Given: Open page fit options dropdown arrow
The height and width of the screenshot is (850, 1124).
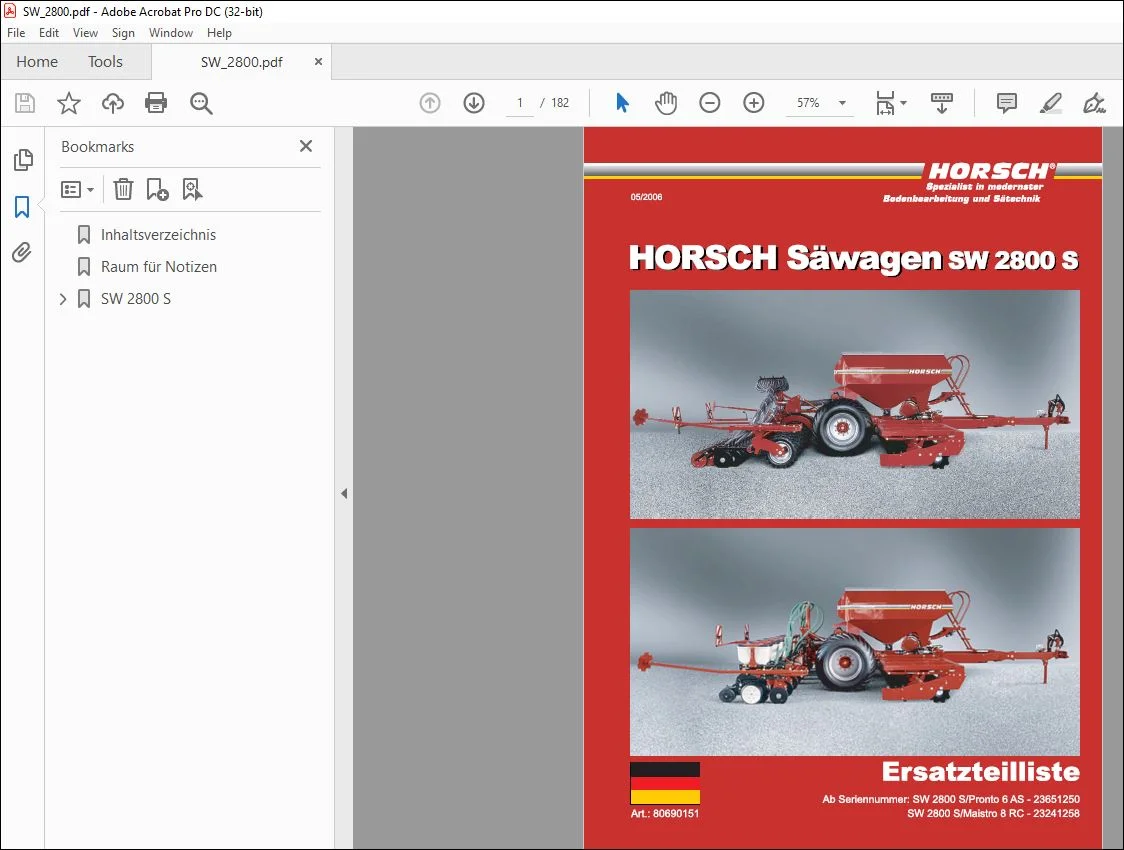Looking at the screenshot, I should (903, 103).
